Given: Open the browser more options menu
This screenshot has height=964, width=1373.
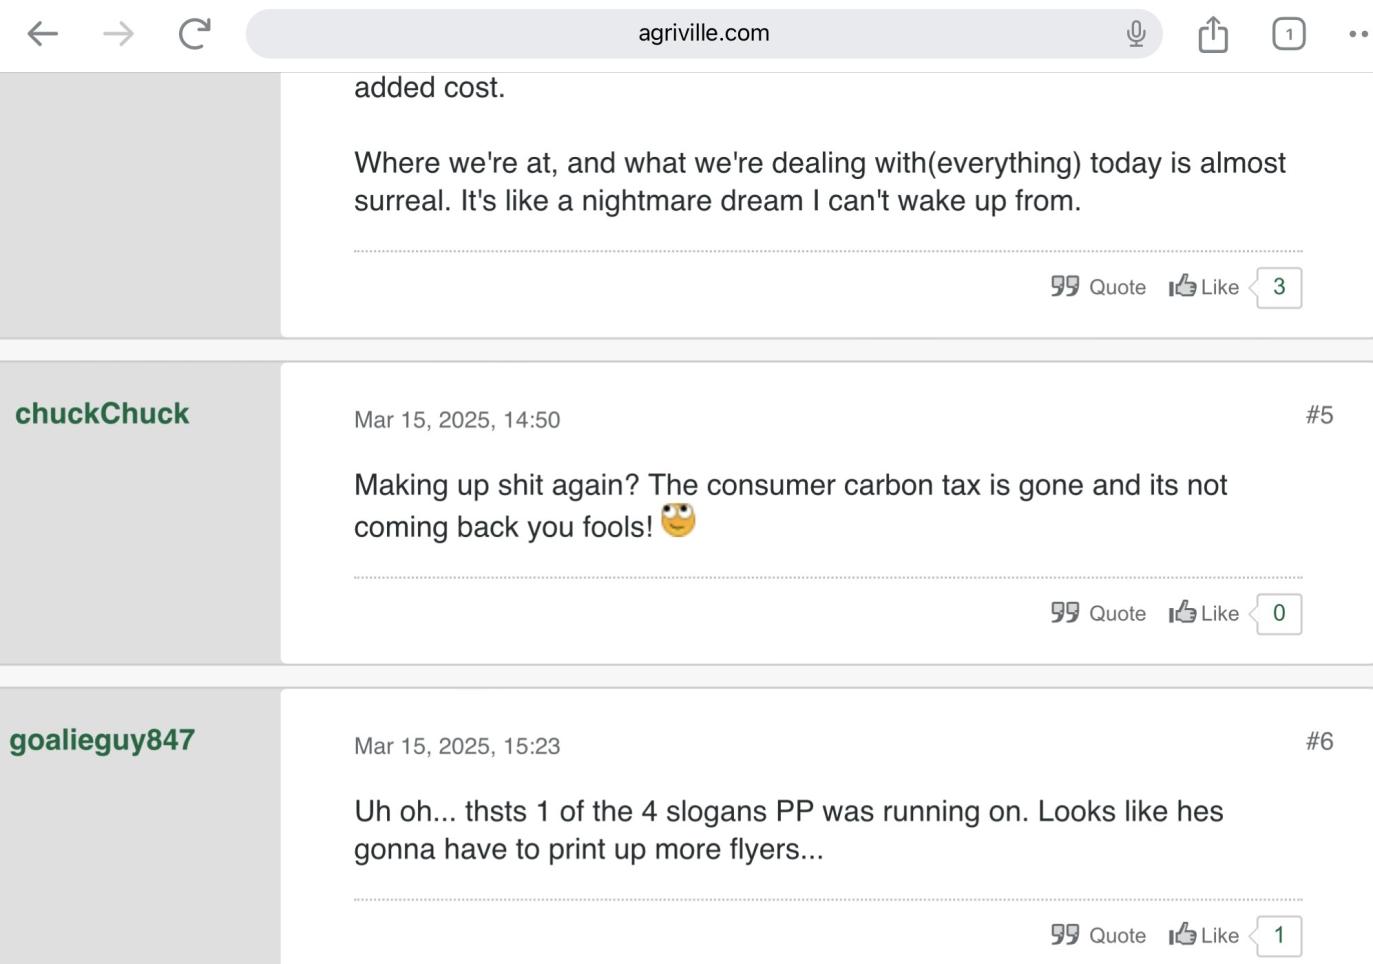Looking at the screenshot, I should pyautogui.click(x=1357, y=34).
